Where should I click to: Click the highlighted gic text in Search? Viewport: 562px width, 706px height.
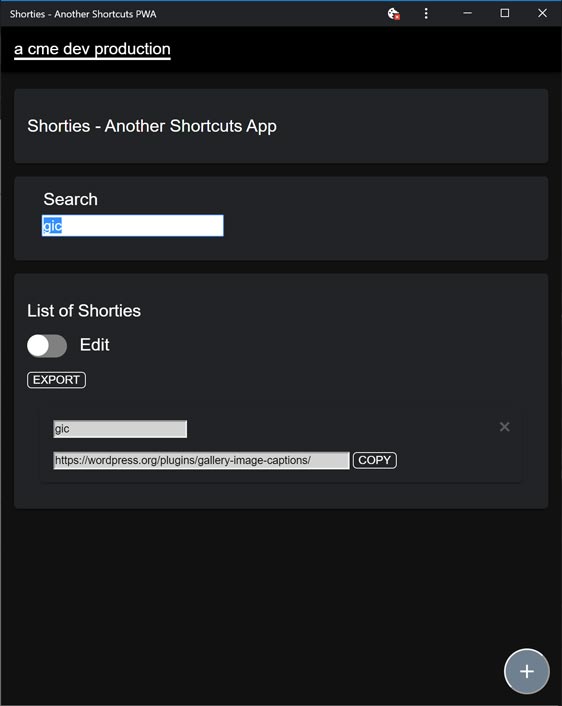[52, 226]
